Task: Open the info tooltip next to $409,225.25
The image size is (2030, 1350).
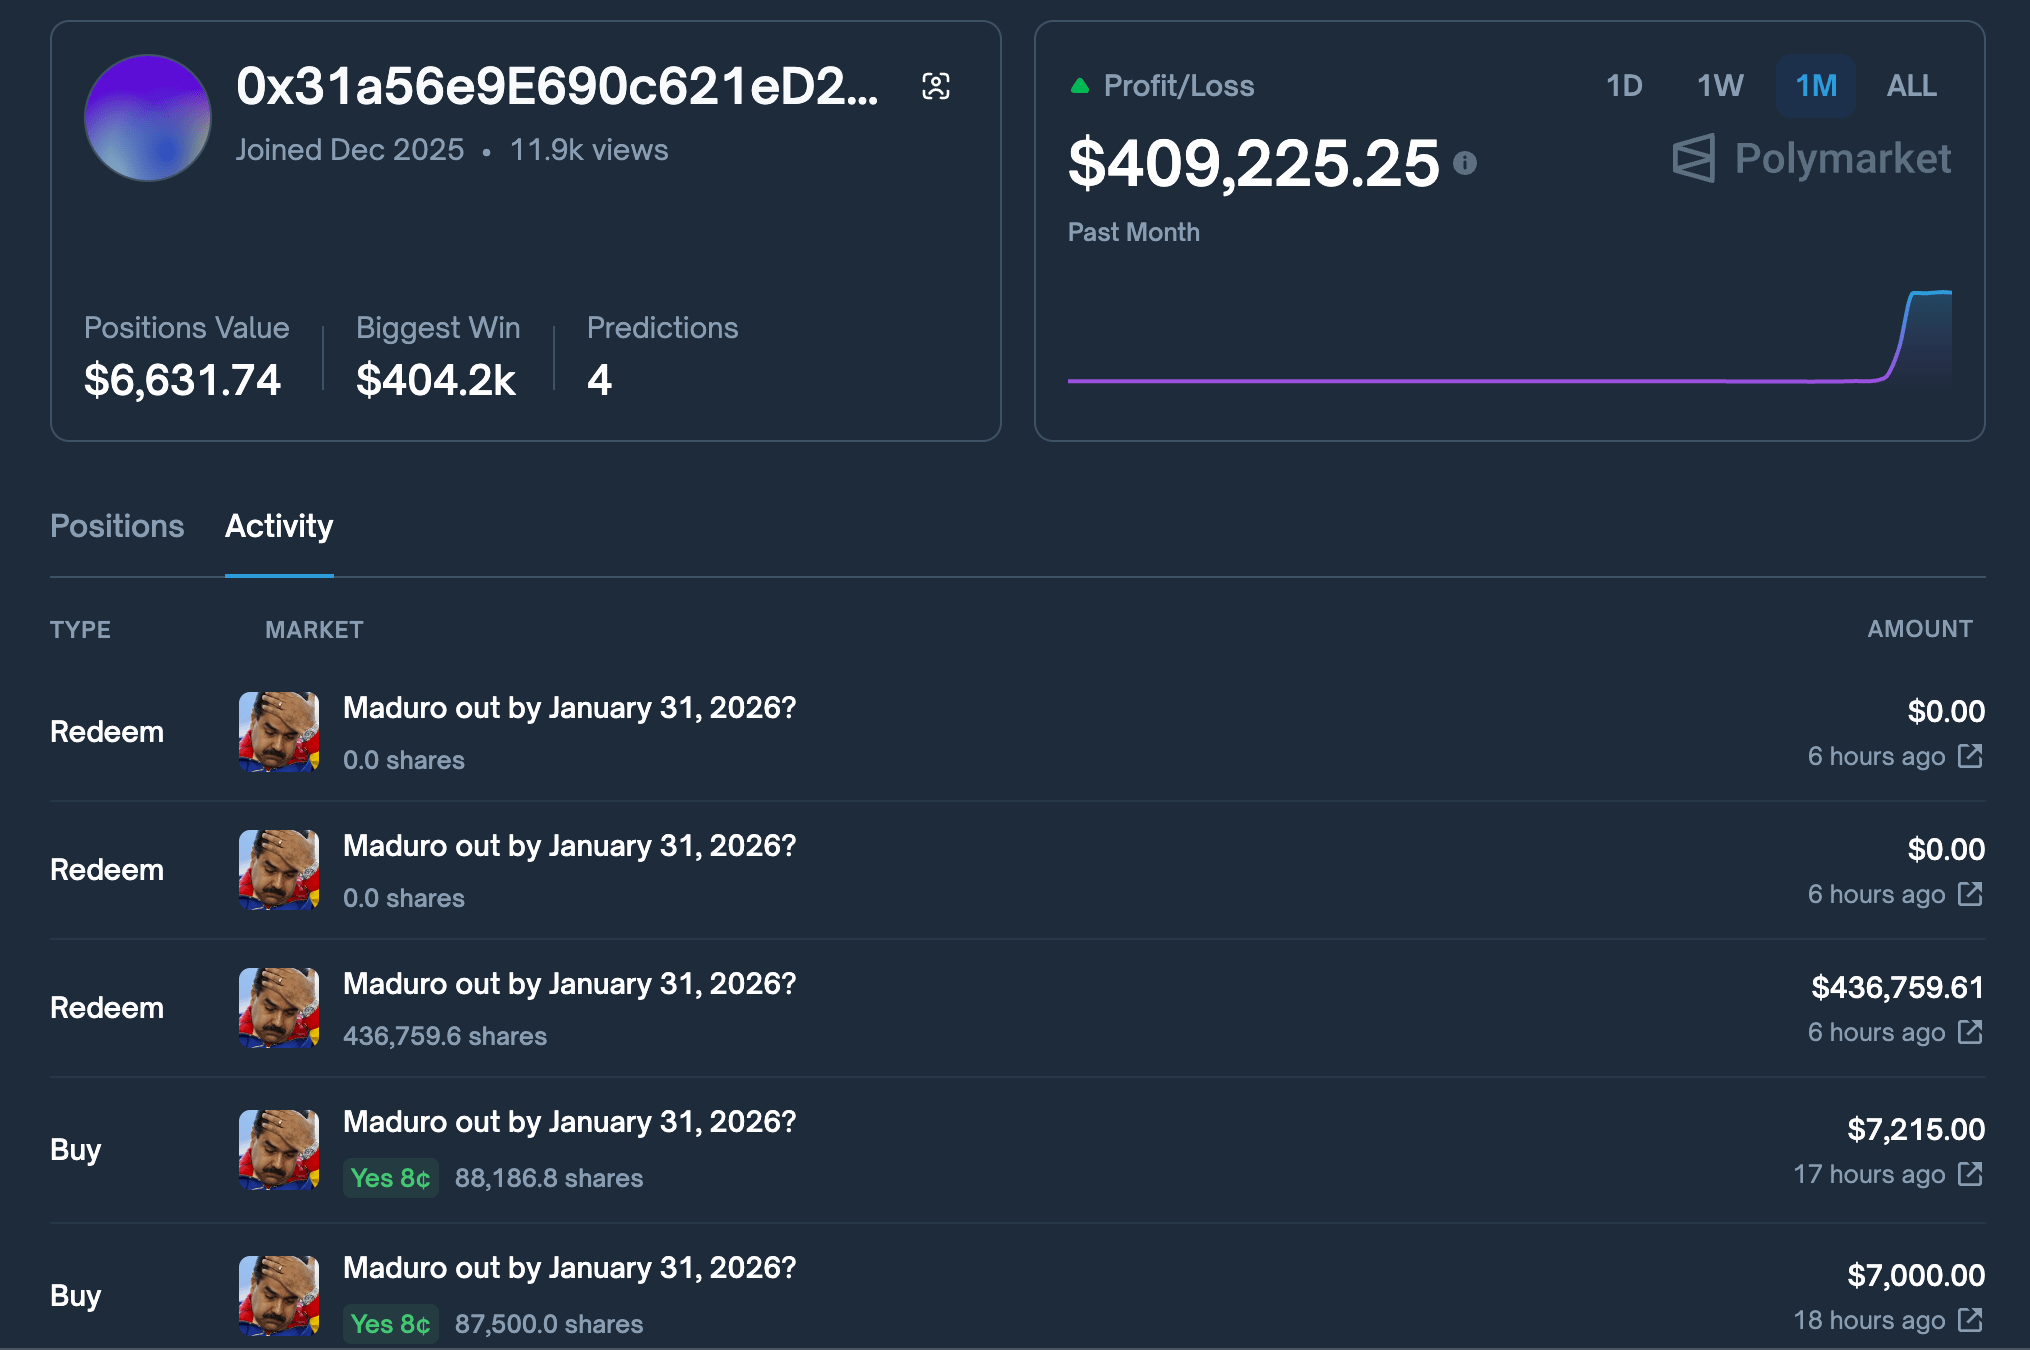Action: click(x=1464, y=163)
